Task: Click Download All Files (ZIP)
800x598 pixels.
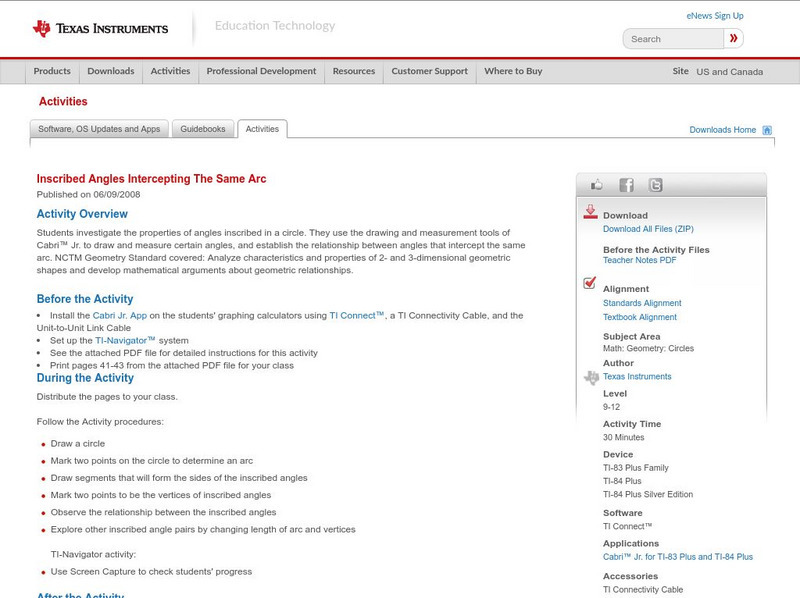Action: [648, 229]
